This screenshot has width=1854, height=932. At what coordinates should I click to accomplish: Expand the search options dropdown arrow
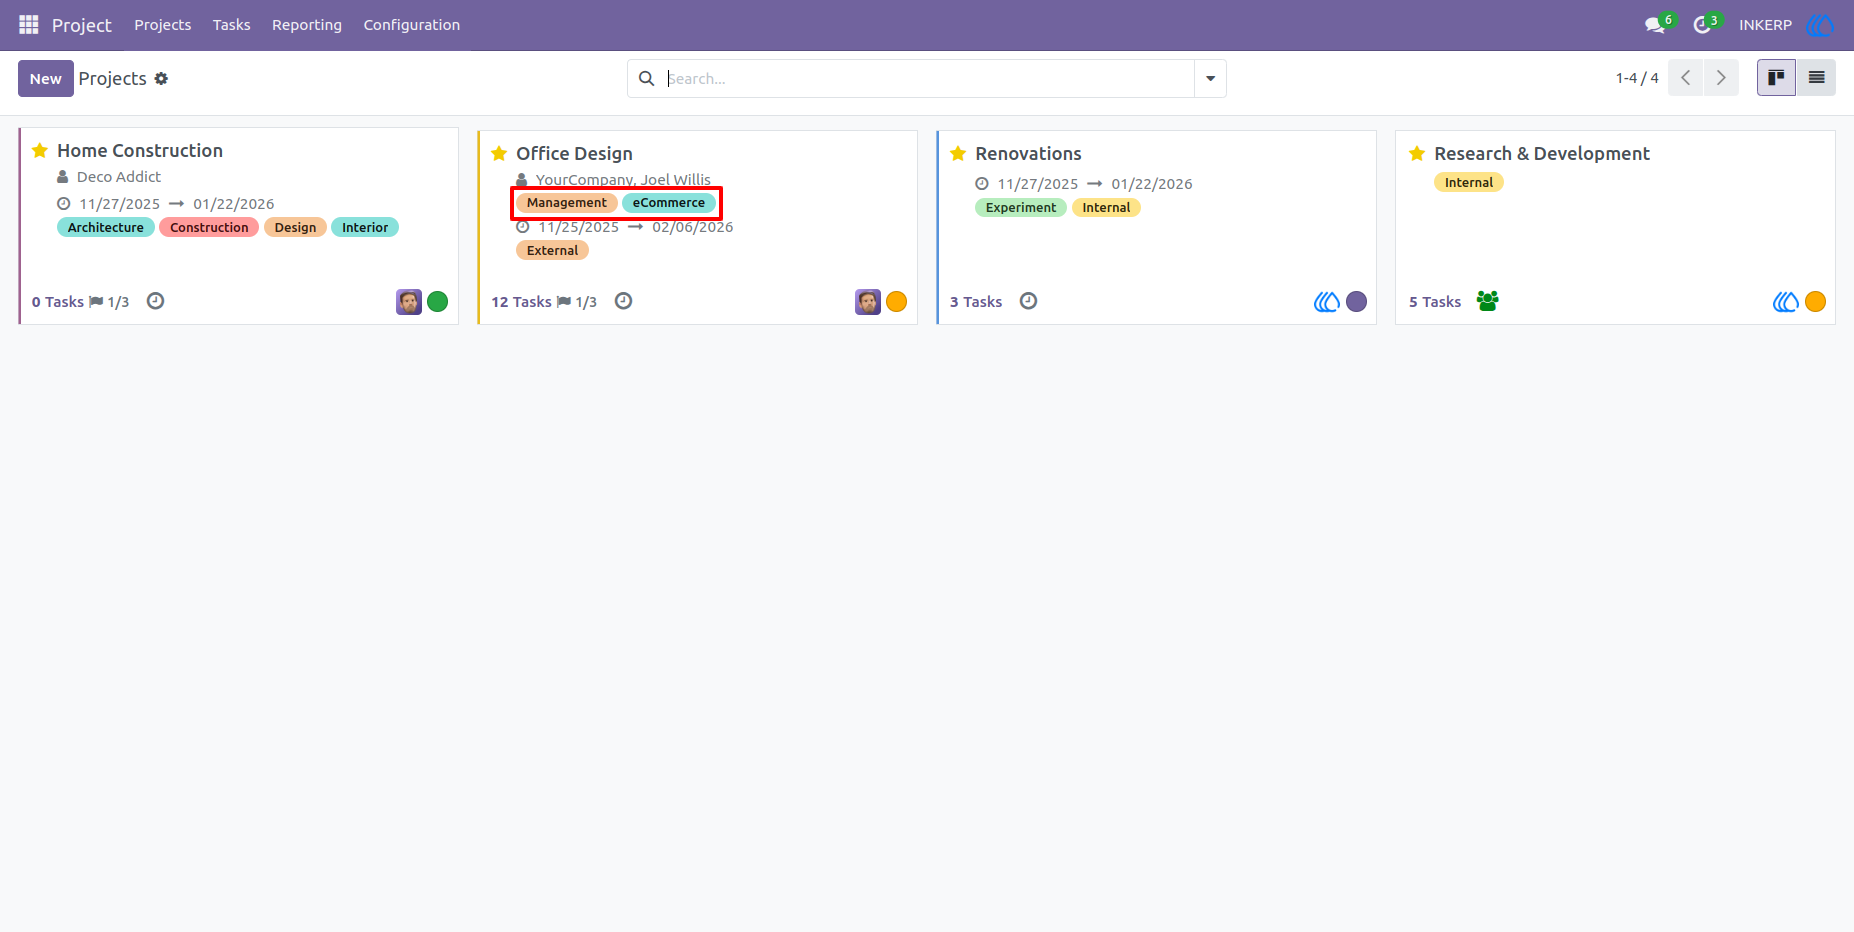[x=1210, y=78]
